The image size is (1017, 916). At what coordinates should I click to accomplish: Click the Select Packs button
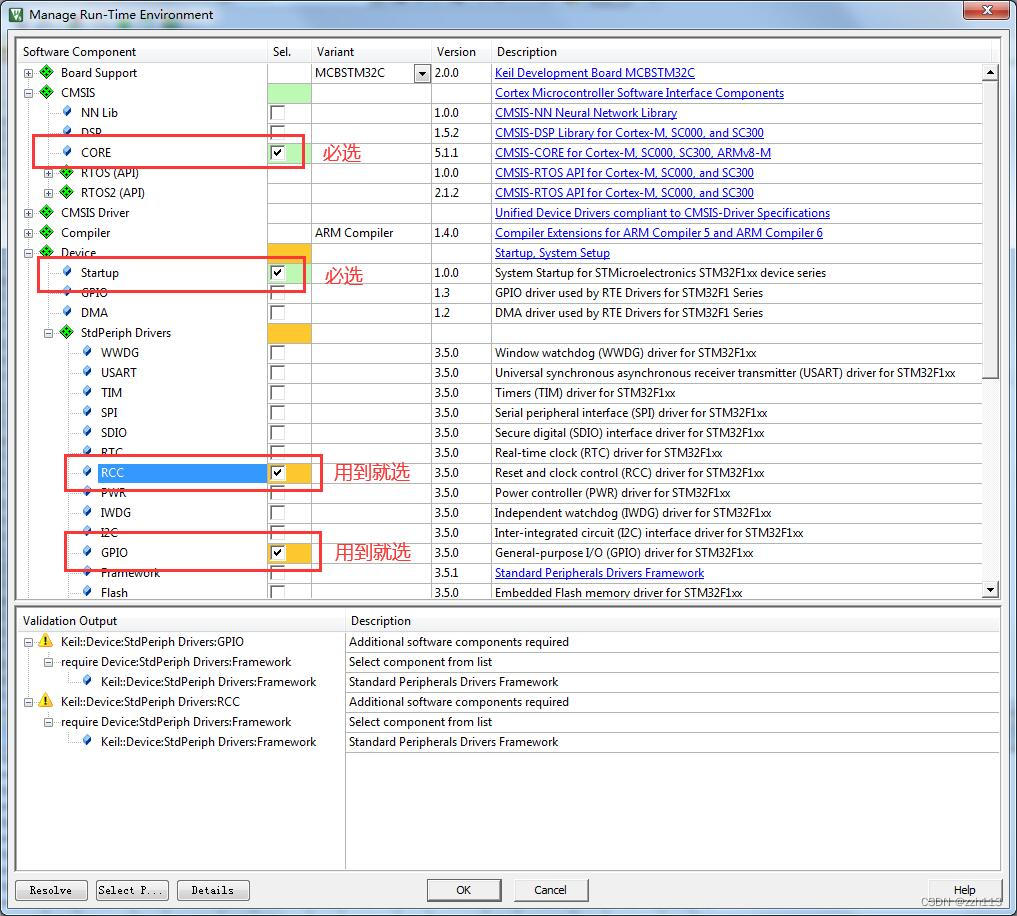point(131,890)
